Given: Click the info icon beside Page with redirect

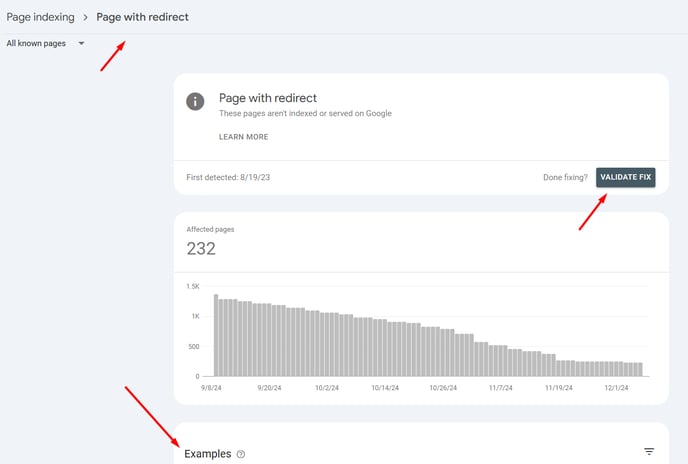Looking at the screenshot, I should 195,101.
